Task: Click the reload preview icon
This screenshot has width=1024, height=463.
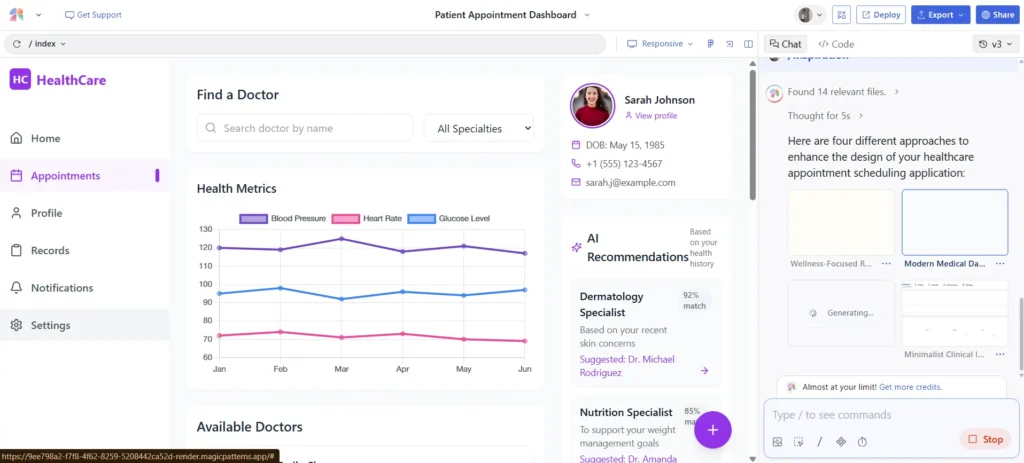Action: point(17,44)
